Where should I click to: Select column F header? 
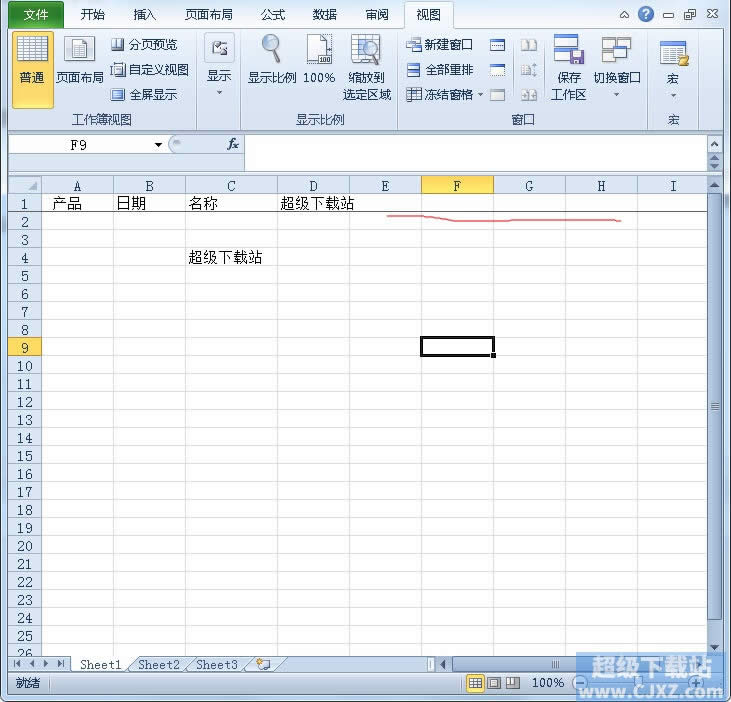pos(457,186)
